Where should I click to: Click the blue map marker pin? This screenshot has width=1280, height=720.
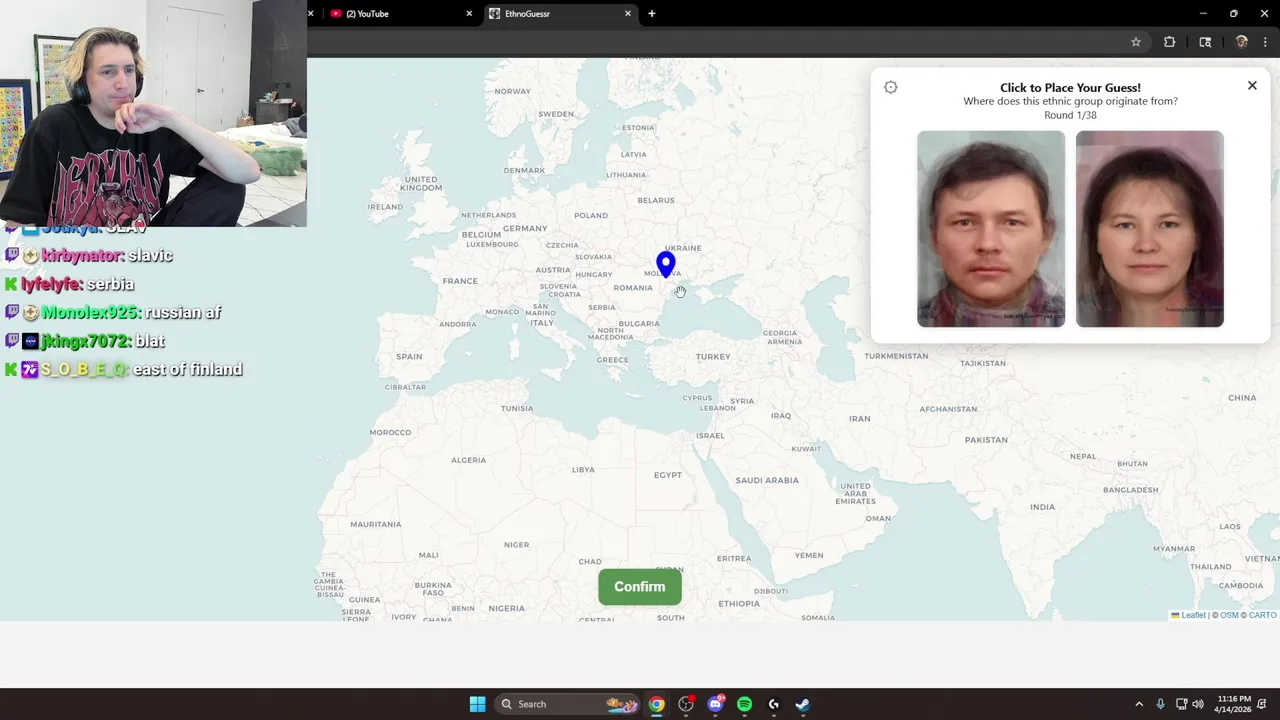tap(665, 264)
